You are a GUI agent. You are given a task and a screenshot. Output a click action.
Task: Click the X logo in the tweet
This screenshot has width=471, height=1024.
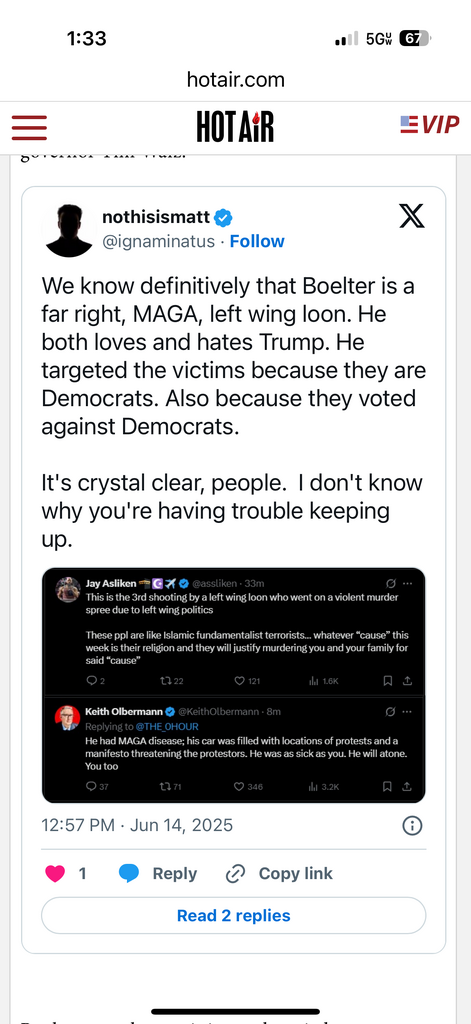click(x=412, y=216)
